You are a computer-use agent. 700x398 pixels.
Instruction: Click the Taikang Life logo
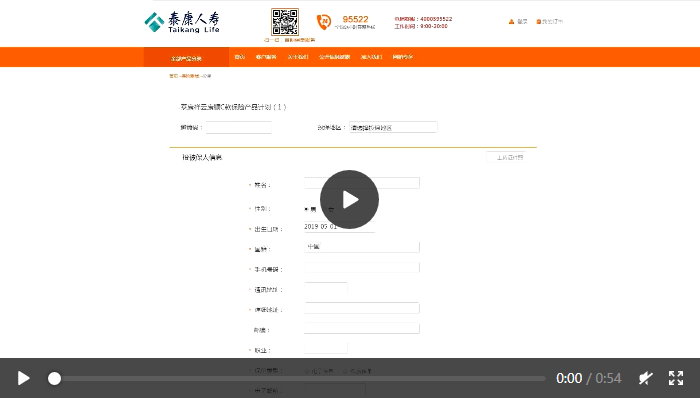[x=182, y=22]
